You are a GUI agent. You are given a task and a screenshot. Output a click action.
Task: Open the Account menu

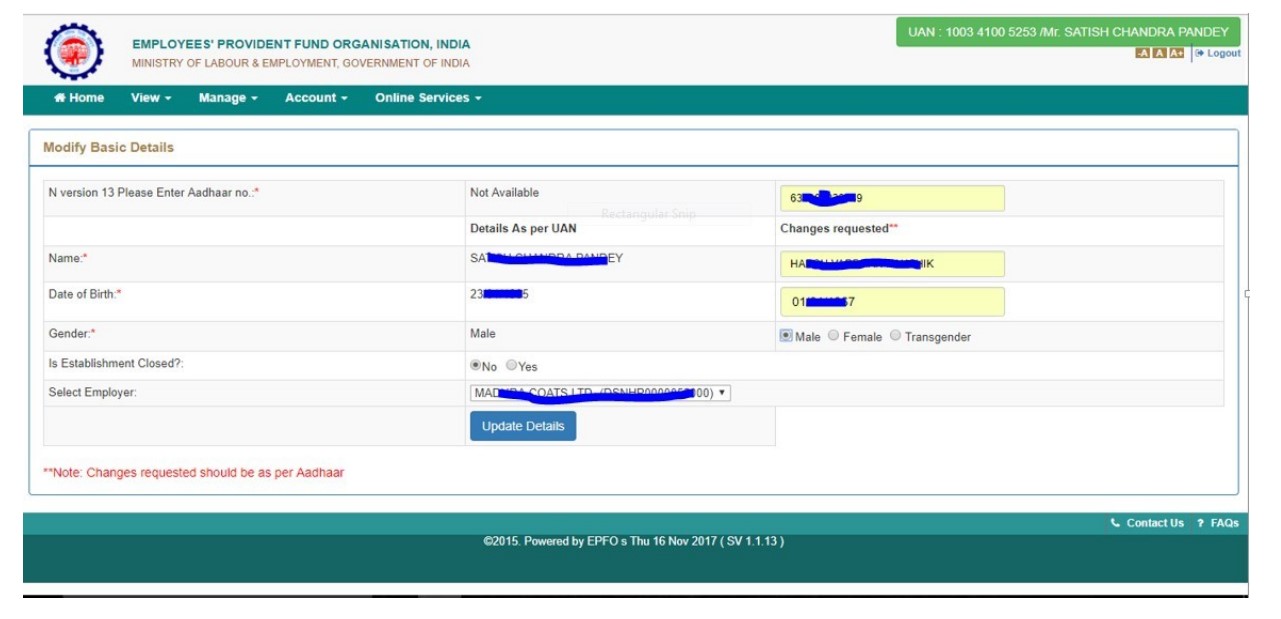coord(316,98)
